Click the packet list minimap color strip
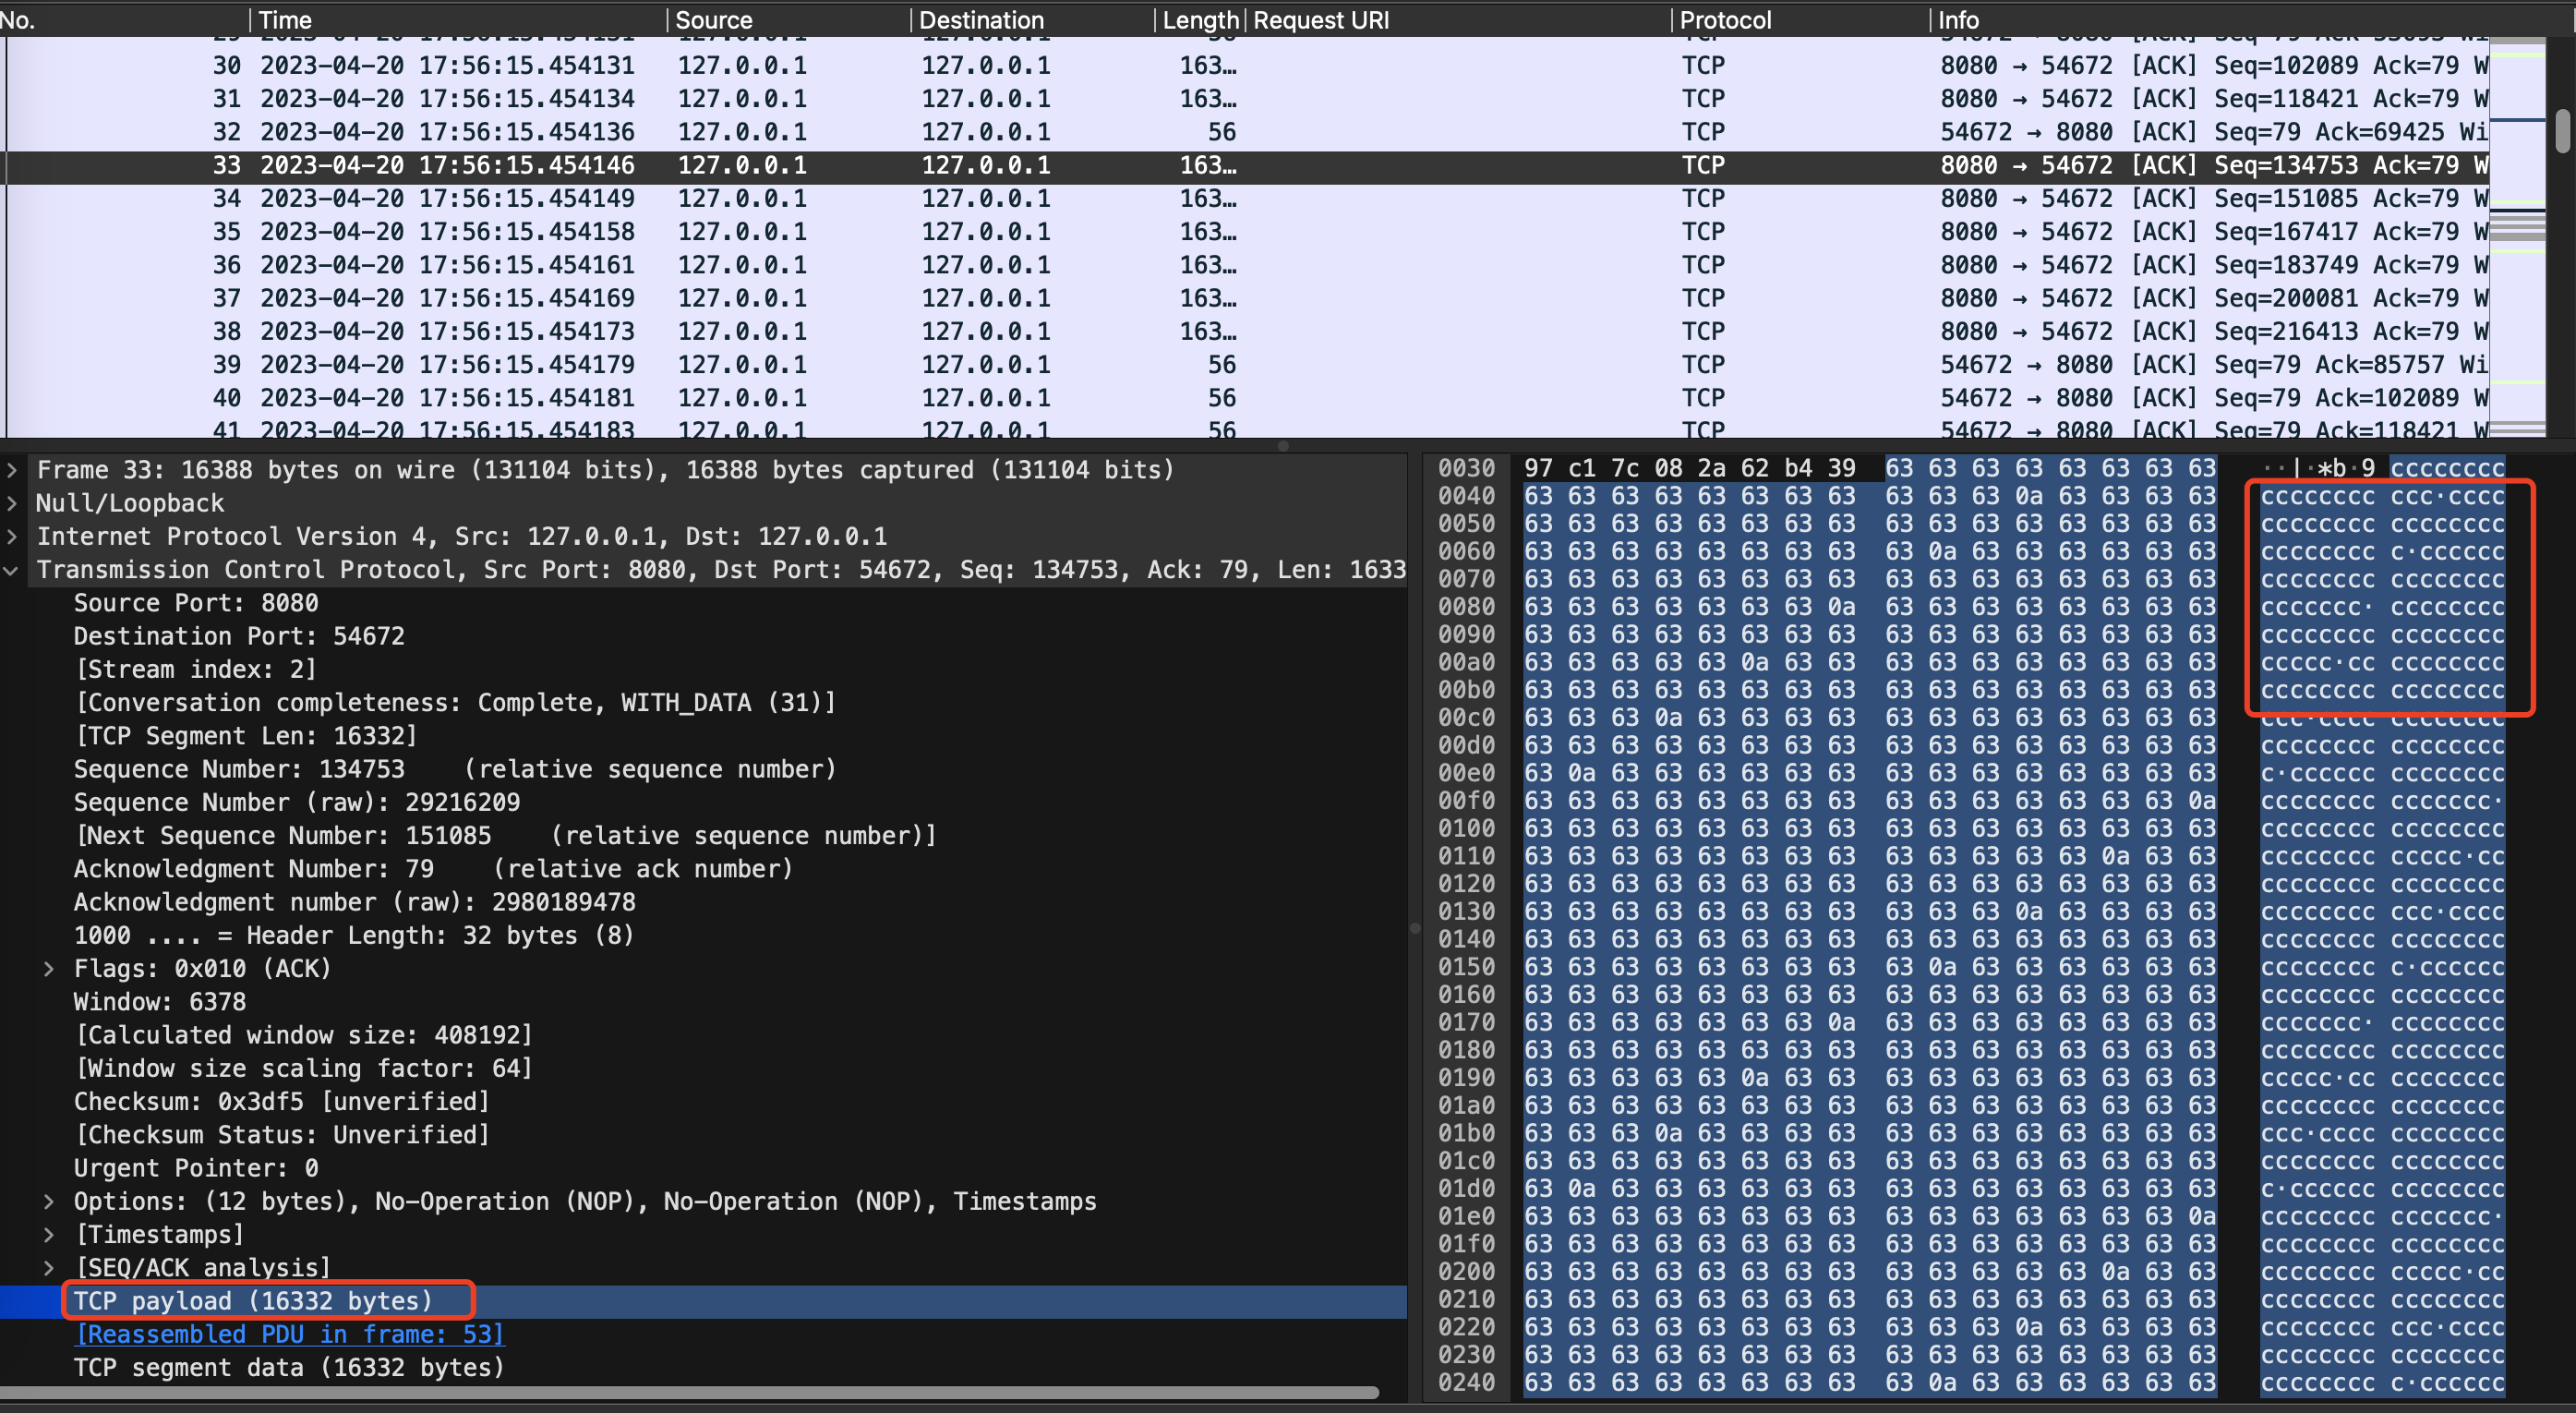Screen dimensions: 2576x1413 [x=2517, y=237]
